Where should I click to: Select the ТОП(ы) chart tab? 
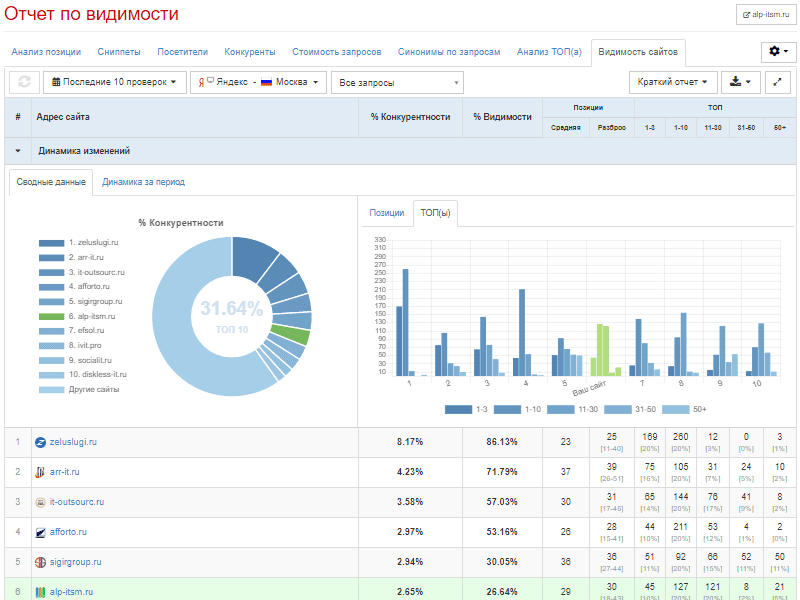tap(435, 213)
